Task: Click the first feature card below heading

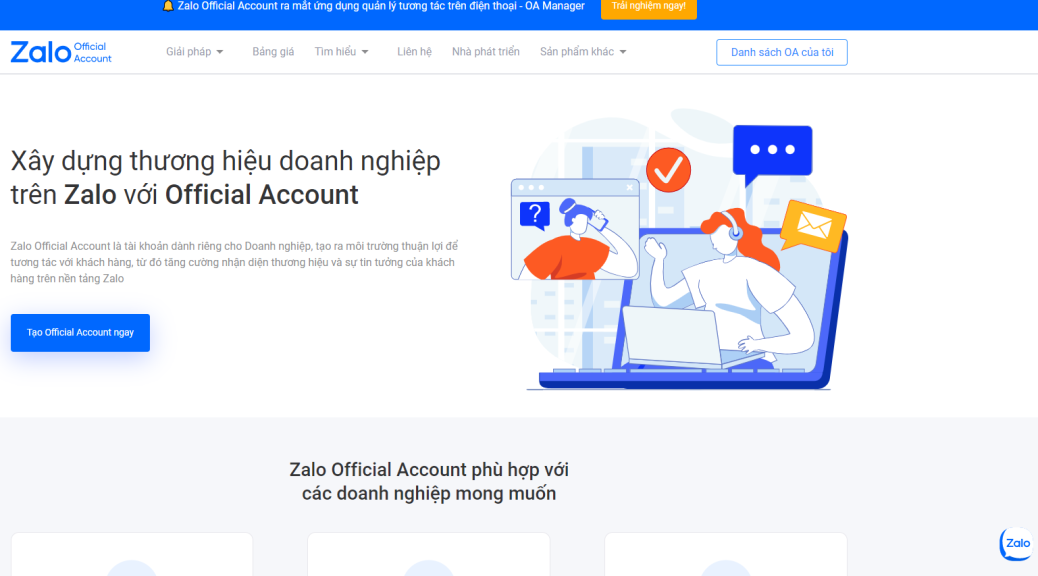Action: tap(132, 554)
